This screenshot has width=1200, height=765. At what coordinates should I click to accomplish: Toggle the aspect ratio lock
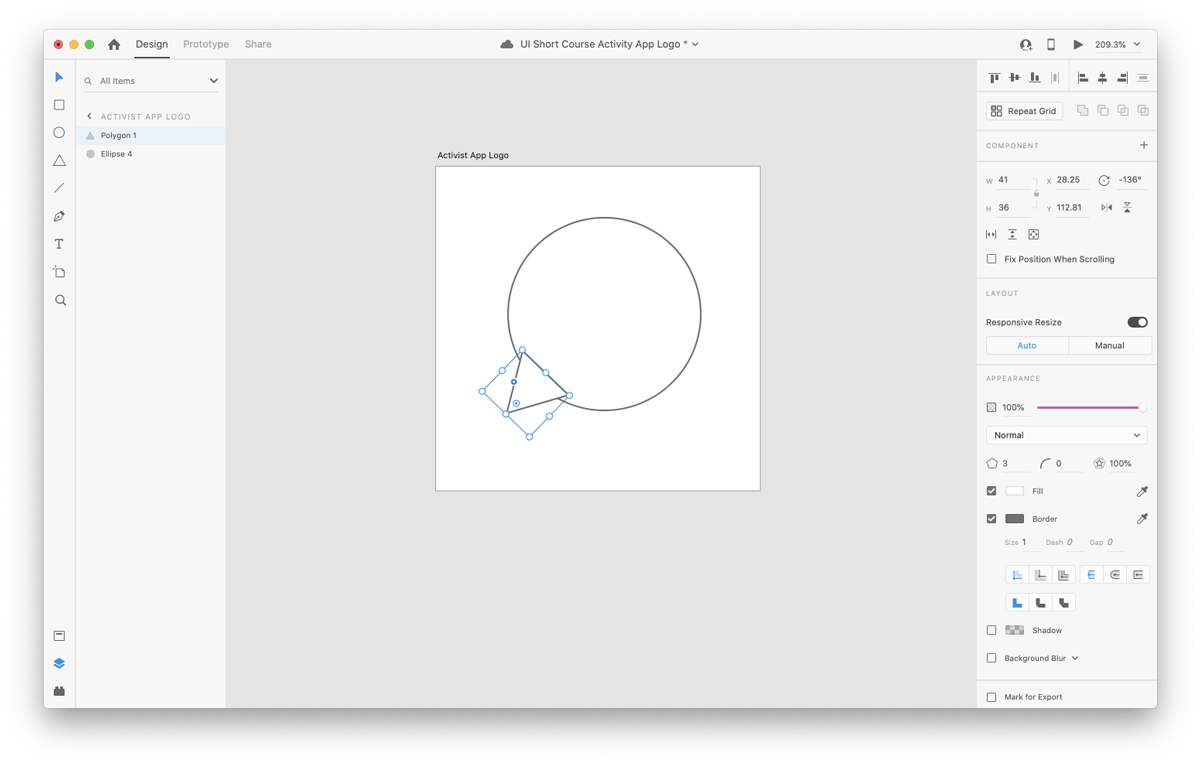pos(1036,193)
